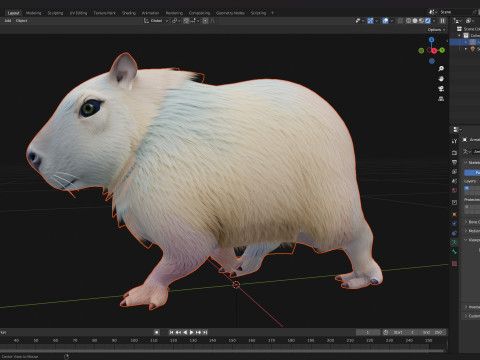The height and width of the screenshot is (360, 480).
Task: Open the viewport shading options dropdown
Action: pyautogui.click(x=434, y=21)
